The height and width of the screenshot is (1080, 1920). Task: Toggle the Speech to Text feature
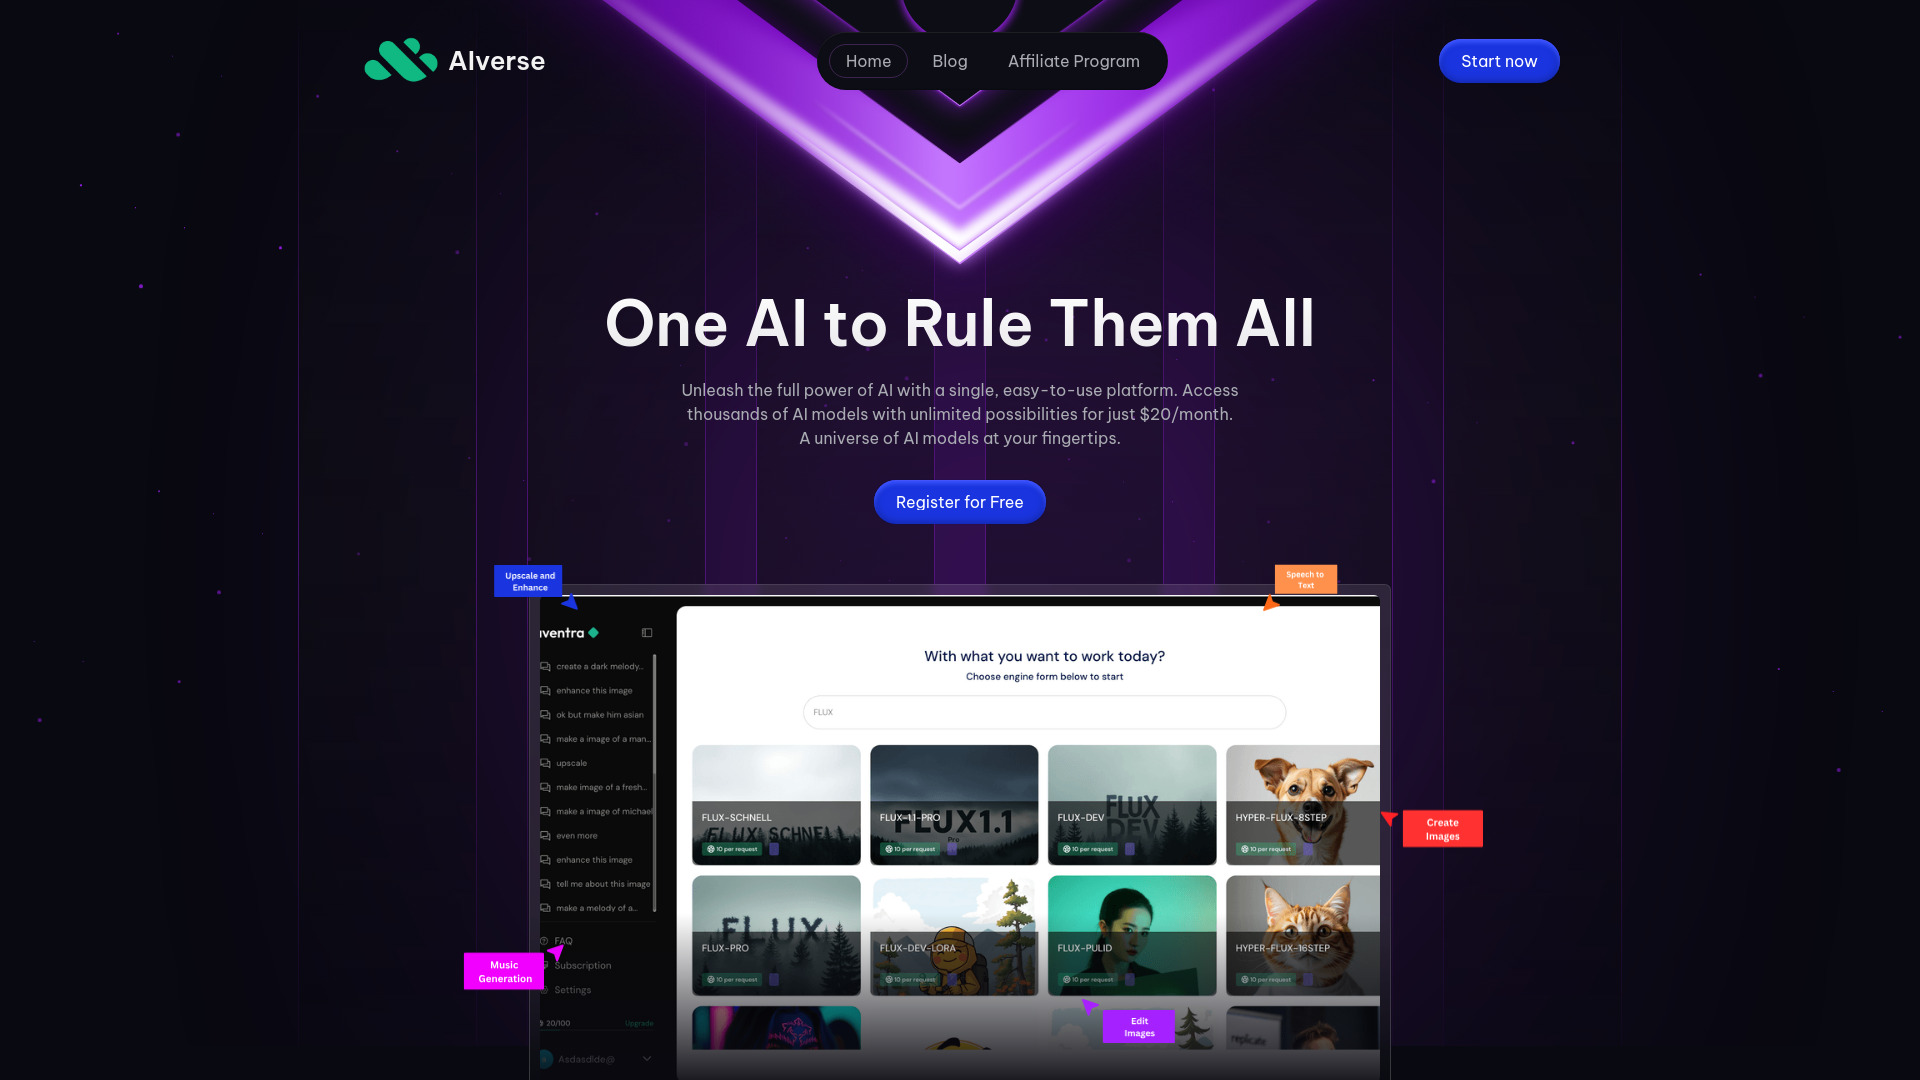click(1305, 580)
